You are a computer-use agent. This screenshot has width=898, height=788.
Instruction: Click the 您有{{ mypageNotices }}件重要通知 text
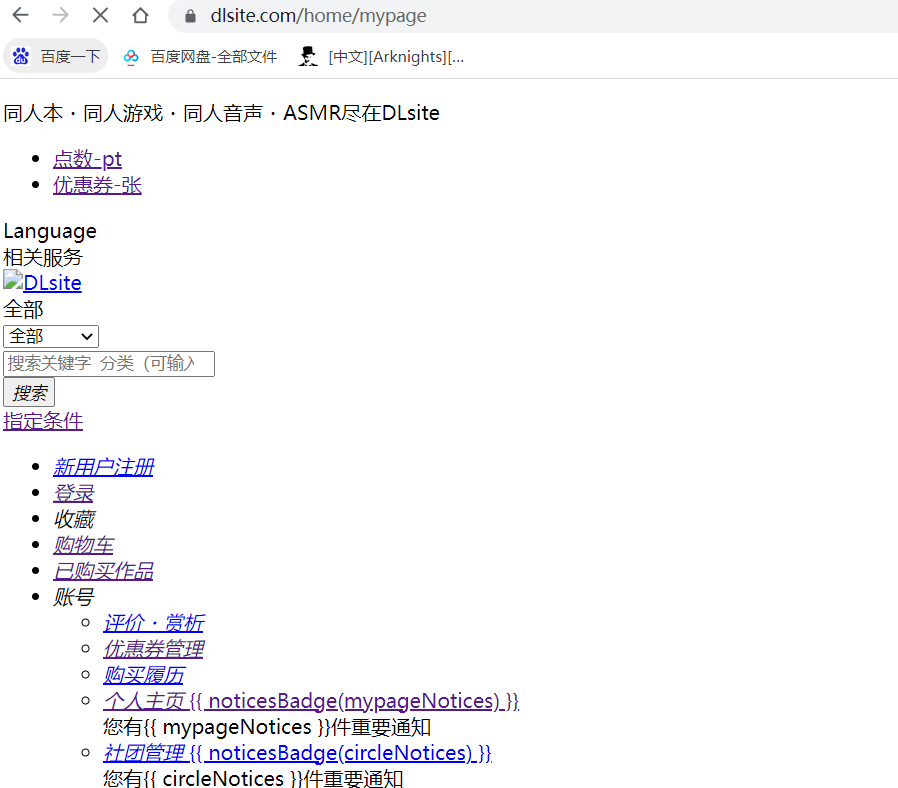tap(267, 727)
